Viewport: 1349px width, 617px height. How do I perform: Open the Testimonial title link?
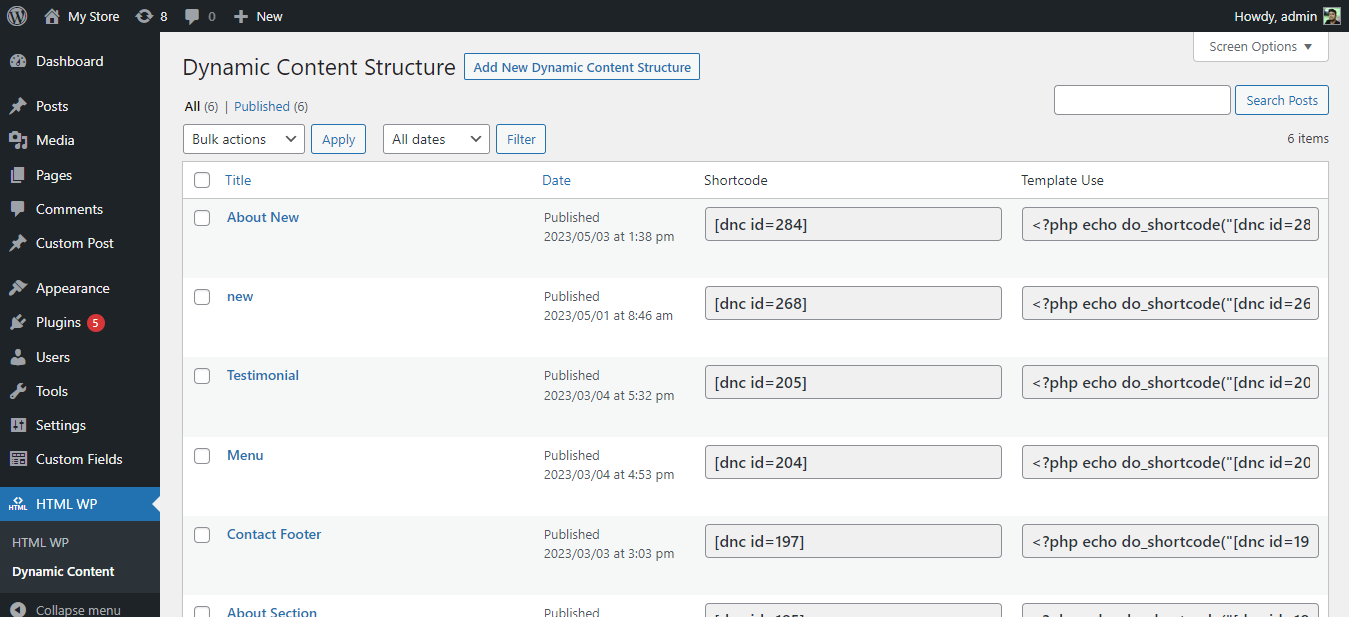coord(263,375)
